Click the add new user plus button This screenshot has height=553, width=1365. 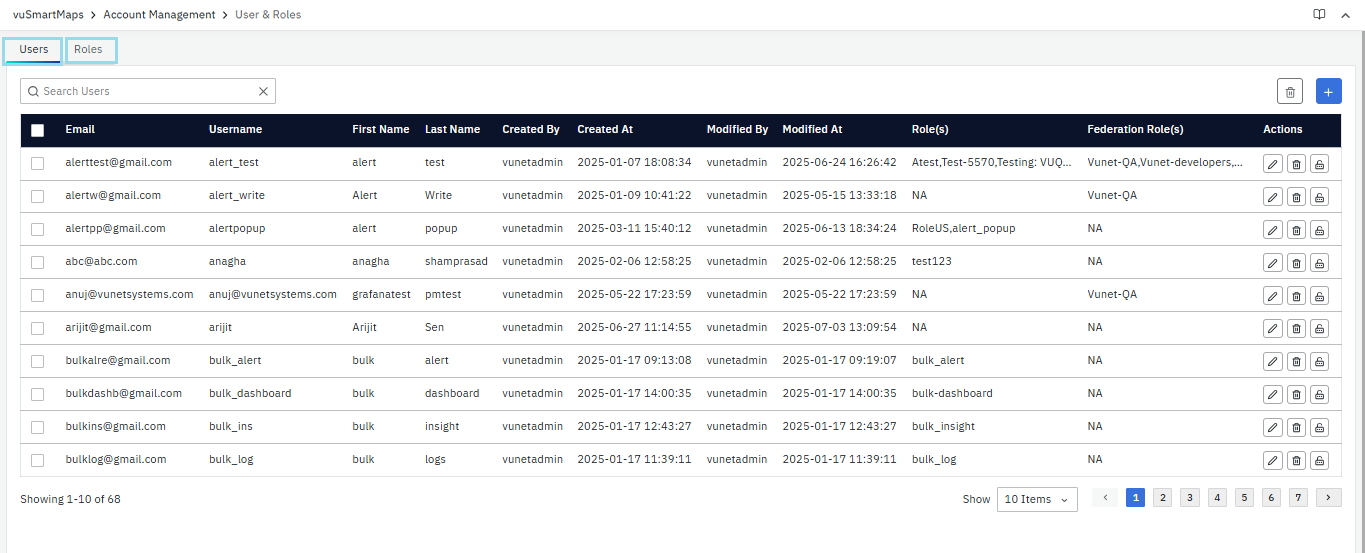[1328, 92]
